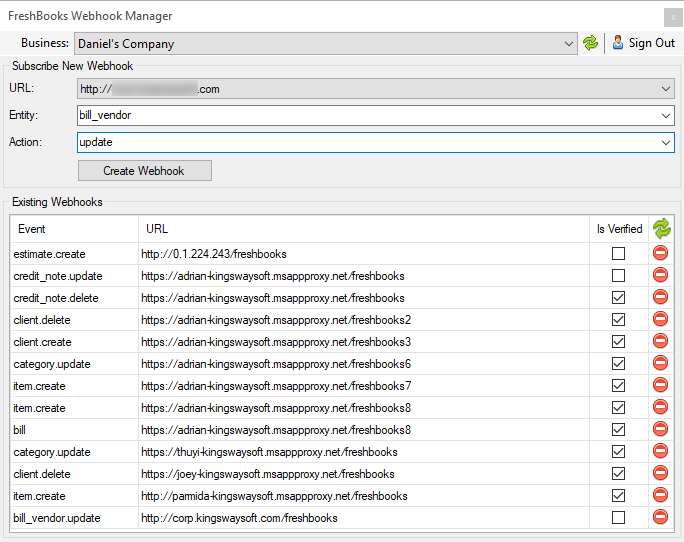The image size is (684, 542).
Task: Refresh the business list with green arrows icon
Action: (590, 43)
